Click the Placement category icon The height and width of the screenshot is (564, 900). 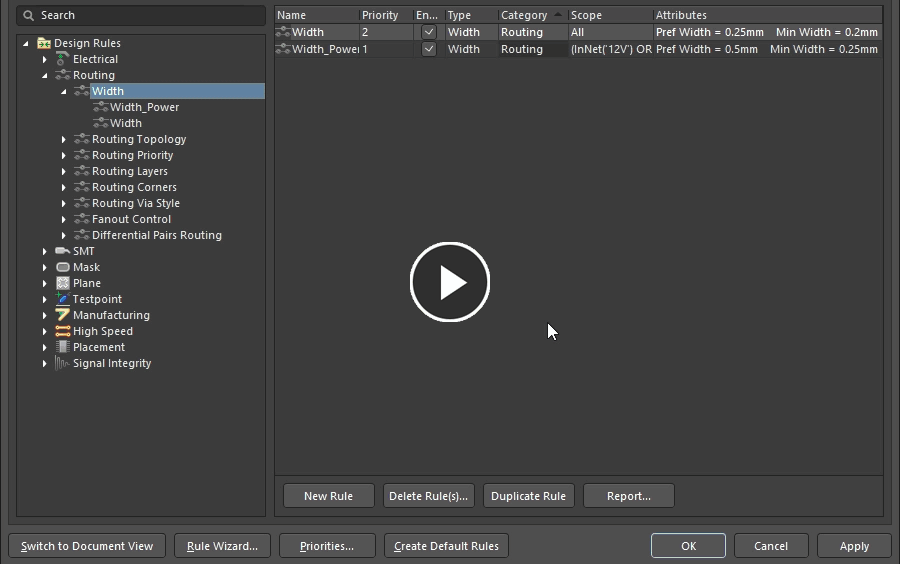tap(63, 347)
